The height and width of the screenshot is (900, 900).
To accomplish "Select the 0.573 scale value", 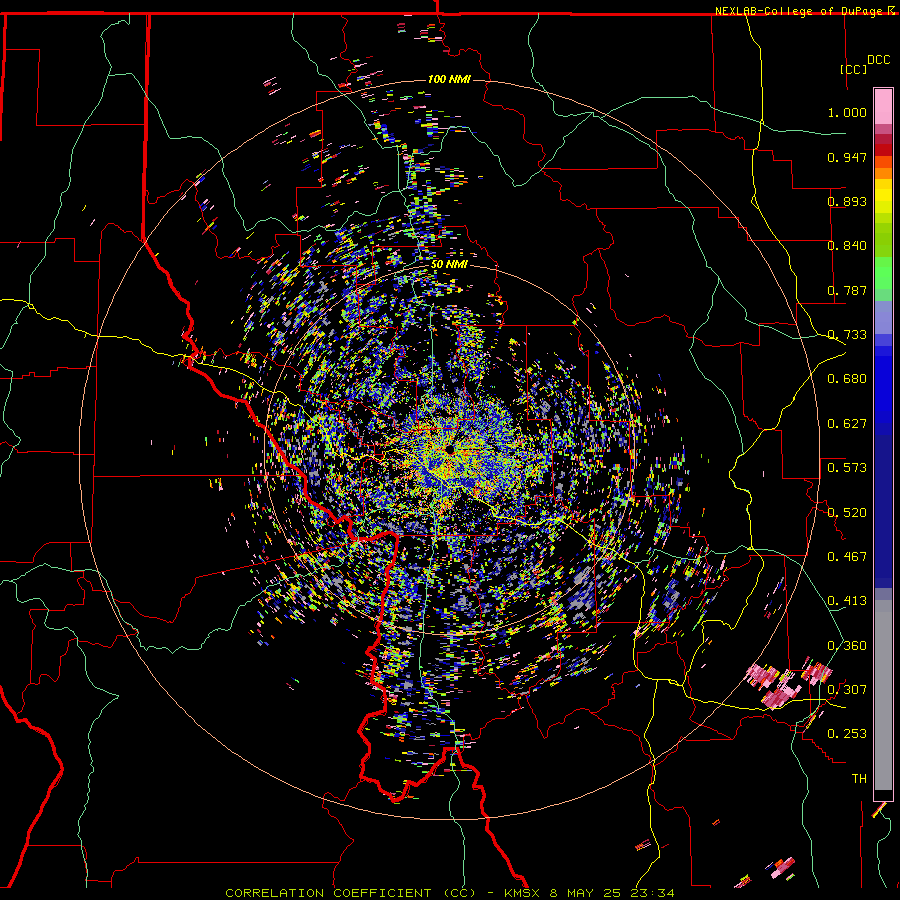I will point(847,468).
